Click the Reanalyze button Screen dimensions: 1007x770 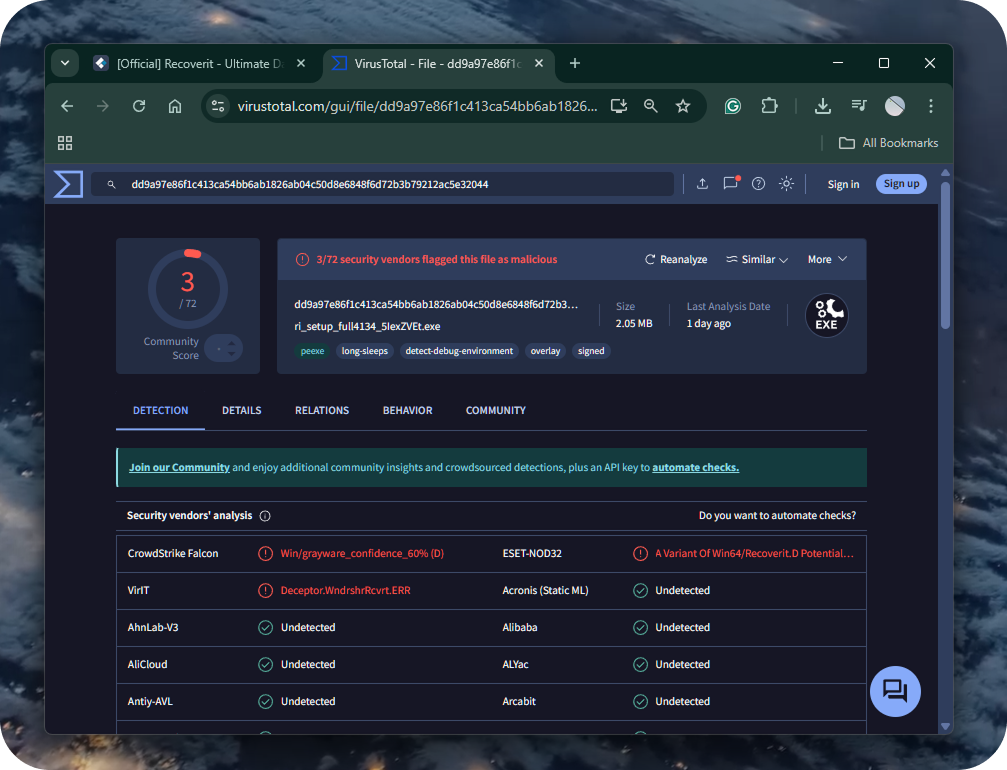pos(676,259)
